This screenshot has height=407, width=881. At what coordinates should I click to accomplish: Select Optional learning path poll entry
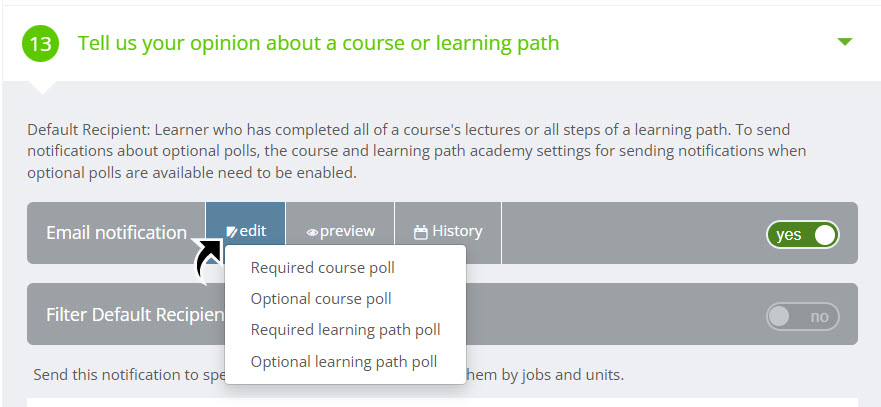[x=344, y=361]
